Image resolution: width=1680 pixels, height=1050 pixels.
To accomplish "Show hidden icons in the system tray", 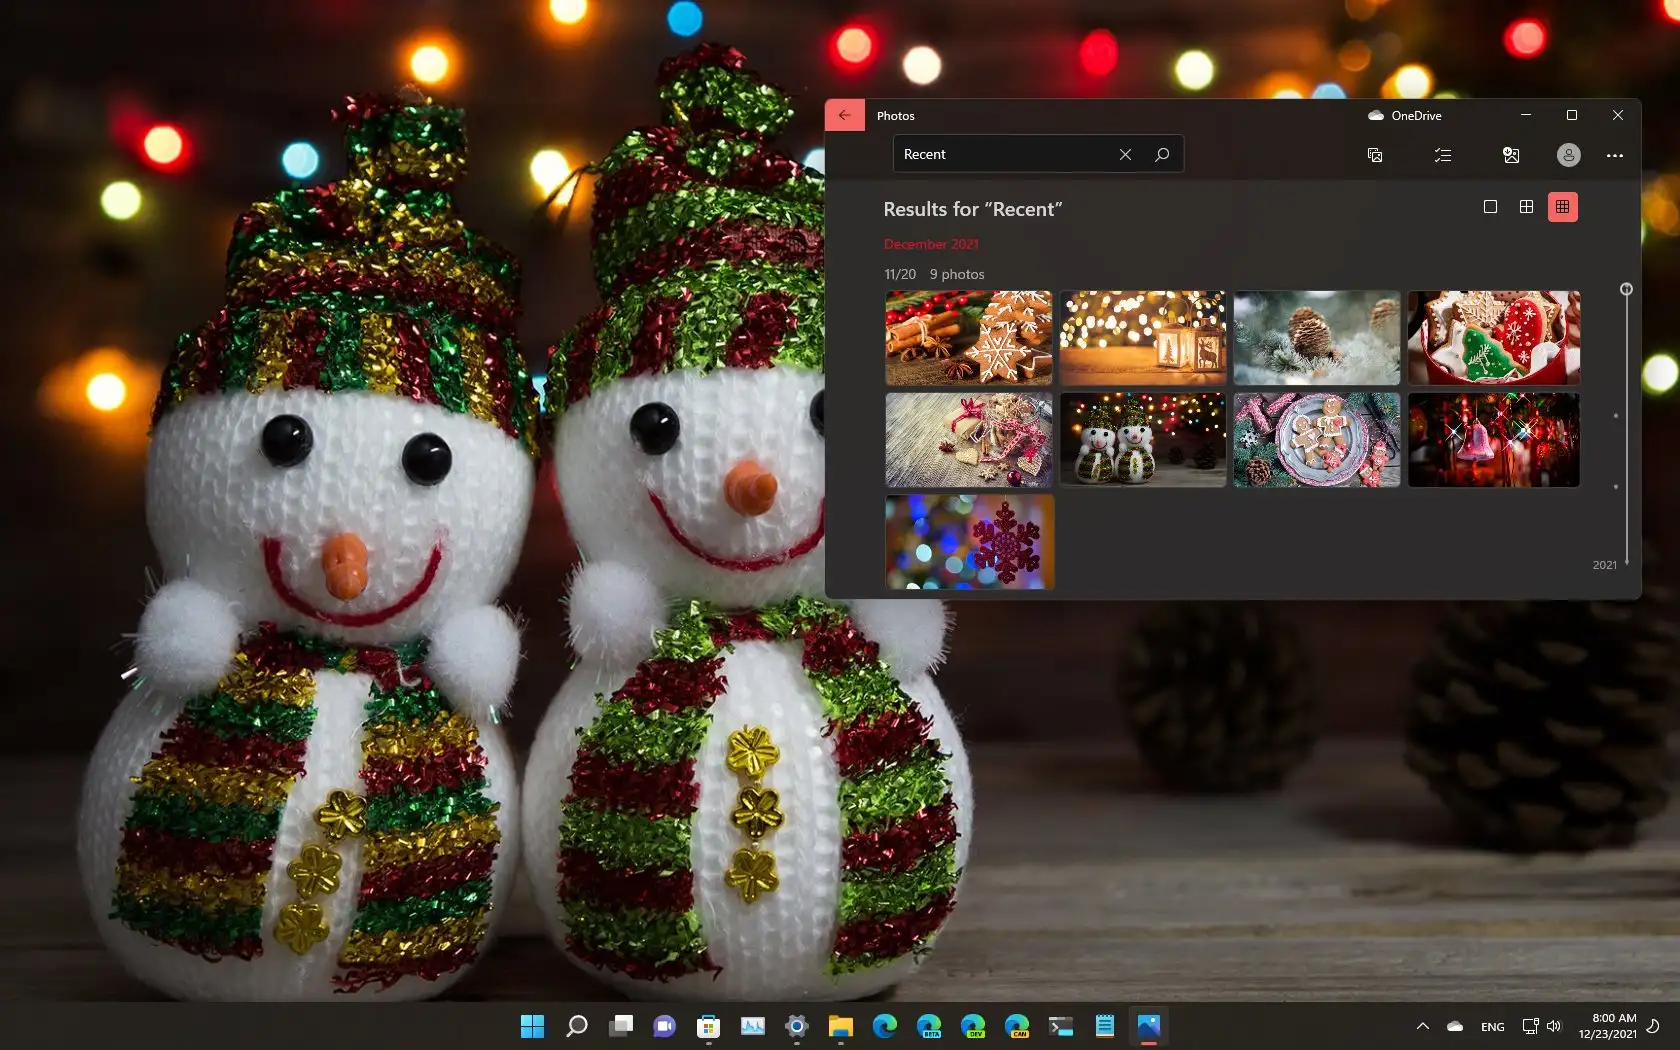I will point(1422,1026).
